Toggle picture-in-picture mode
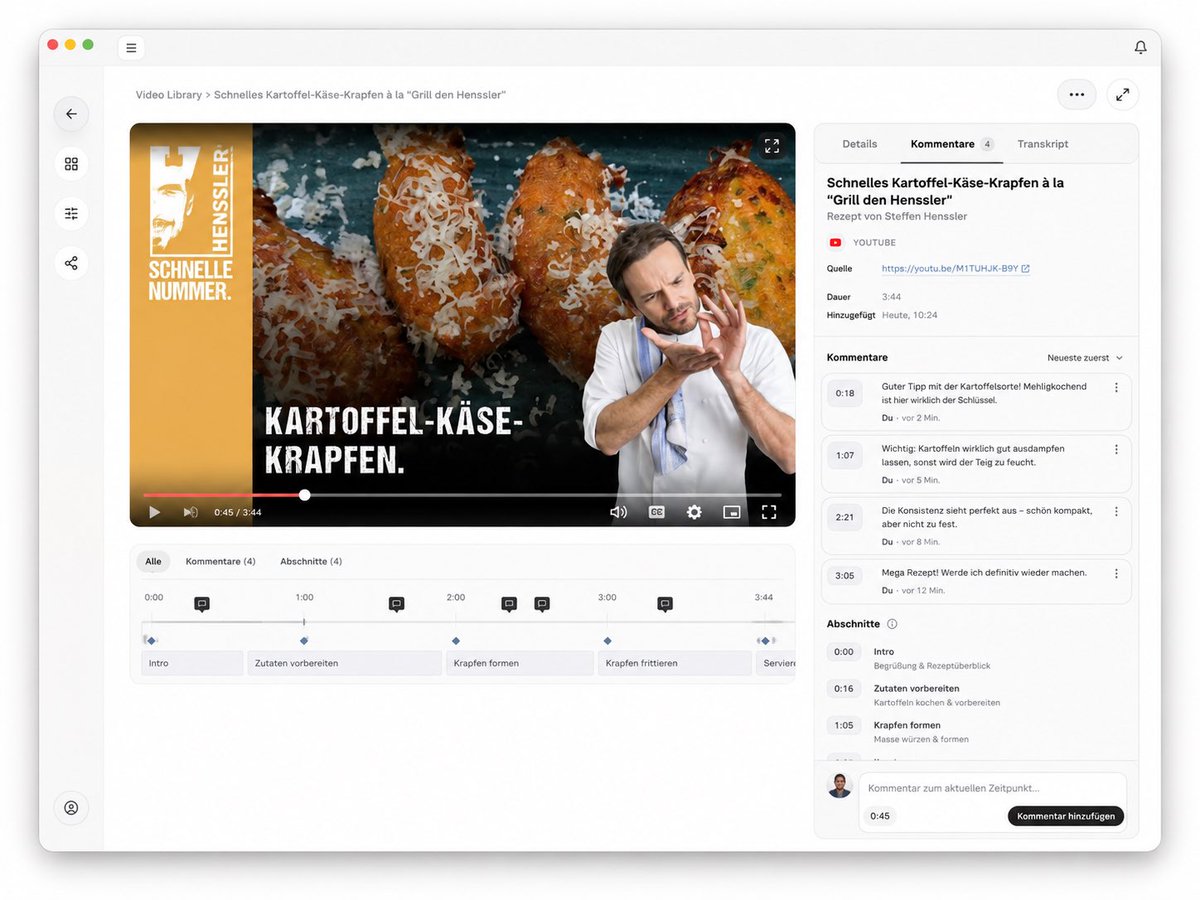The image size is (1200, 900). 732,512
